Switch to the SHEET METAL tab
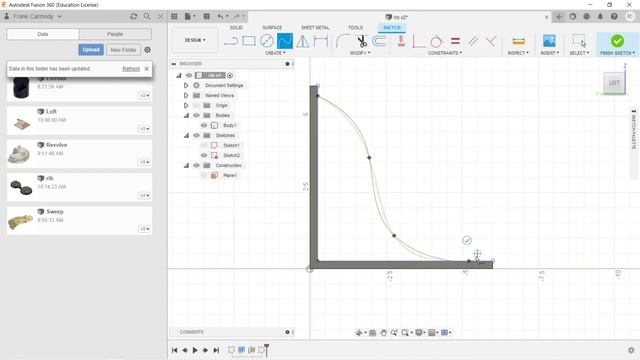This screenshot has height=360, width=640. pos(315,27)
